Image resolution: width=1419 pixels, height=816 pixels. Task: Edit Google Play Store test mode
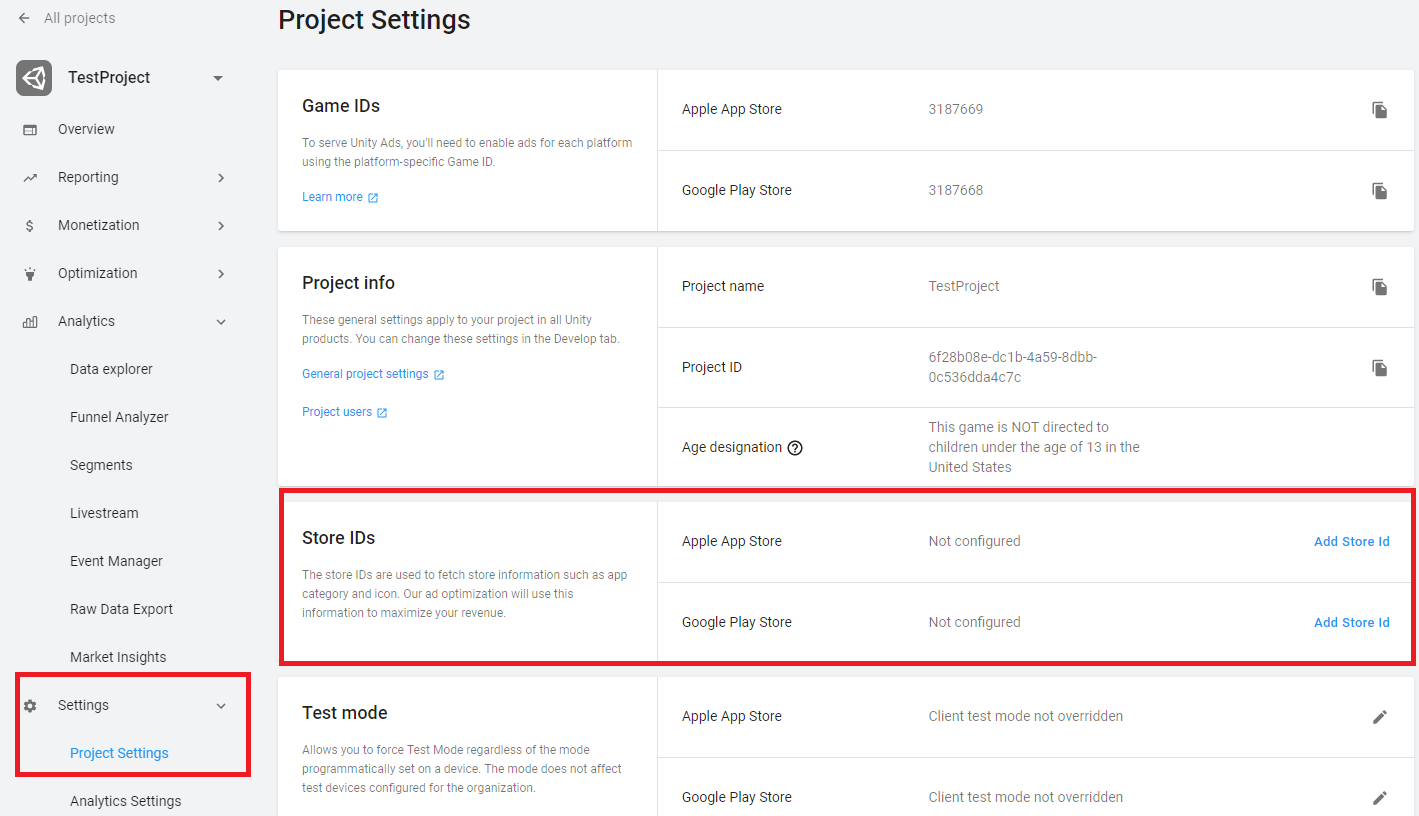coord(1380,798)
